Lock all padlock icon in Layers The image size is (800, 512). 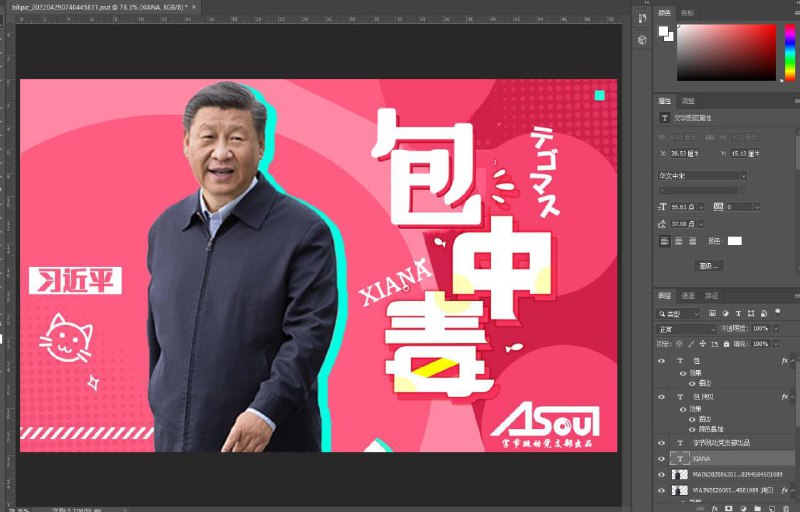click(726, 344)
